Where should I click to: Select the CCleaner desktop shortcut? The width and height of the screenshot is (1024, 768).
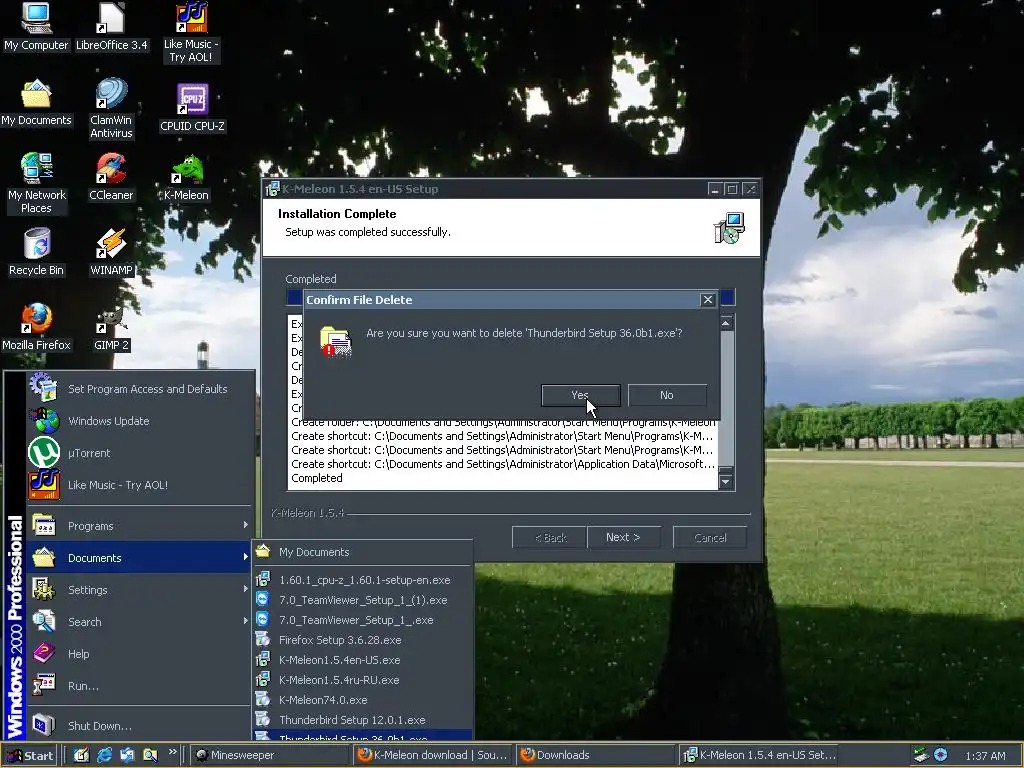pyautogui.click(x=111, y=177)
